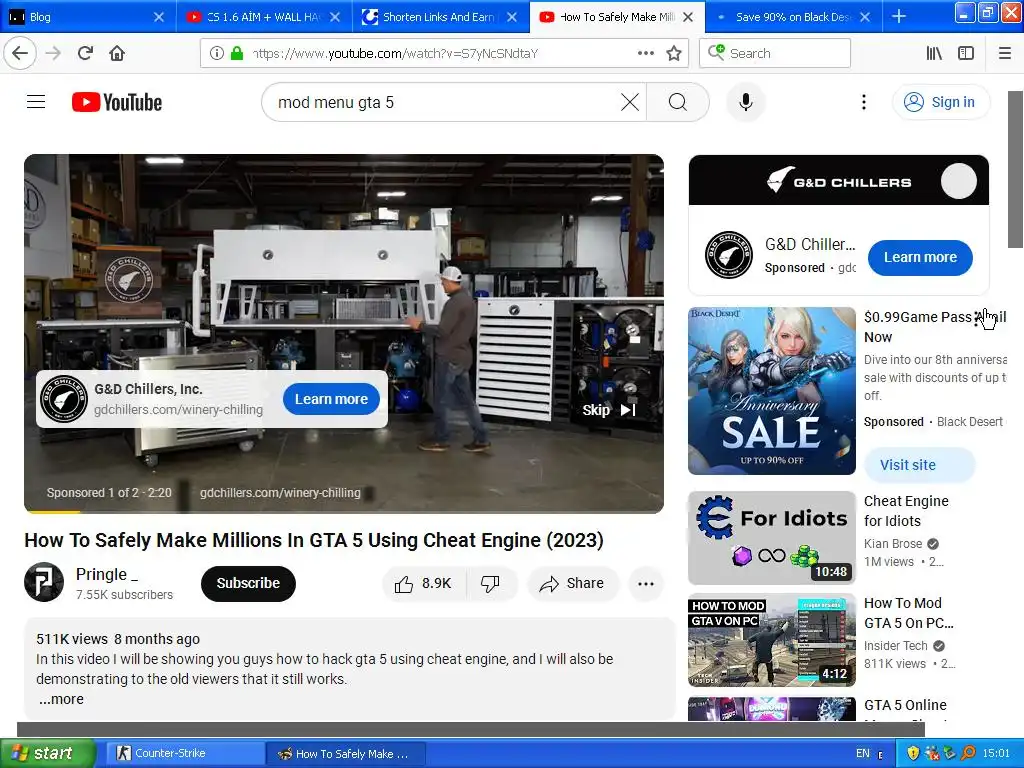Open How To Mod GTA V On PC thumbnail
Viewport: 1024px width, 768px height.
772,640
